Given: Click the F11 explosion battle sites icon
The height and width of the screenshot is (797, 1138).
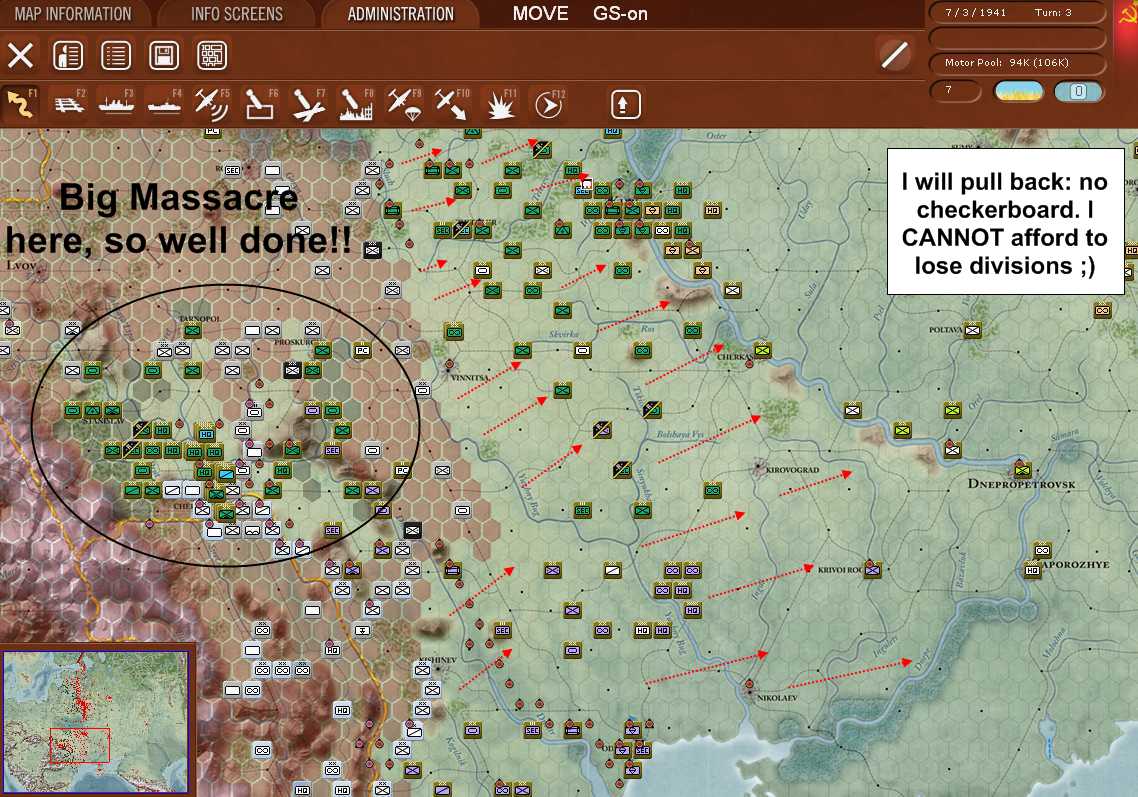Looking at the screenshot, I should 500,104.
